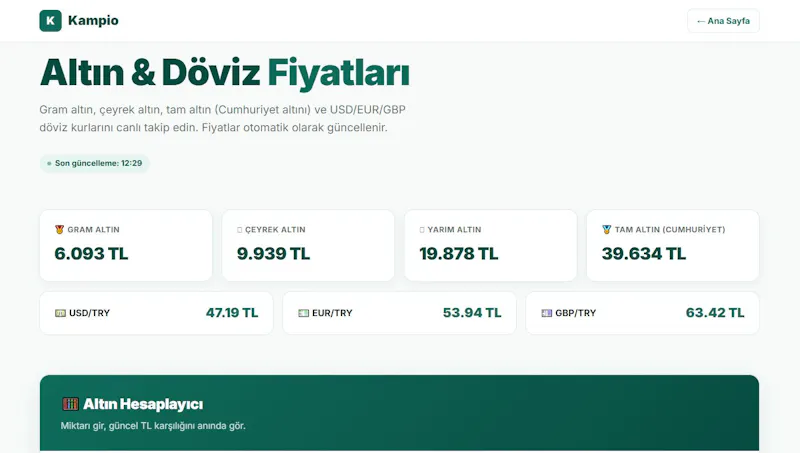This screenshot has width=800, height=453.
Task: Click the EUR/TRY banknote icon
Action: click(x=304, y=313)
